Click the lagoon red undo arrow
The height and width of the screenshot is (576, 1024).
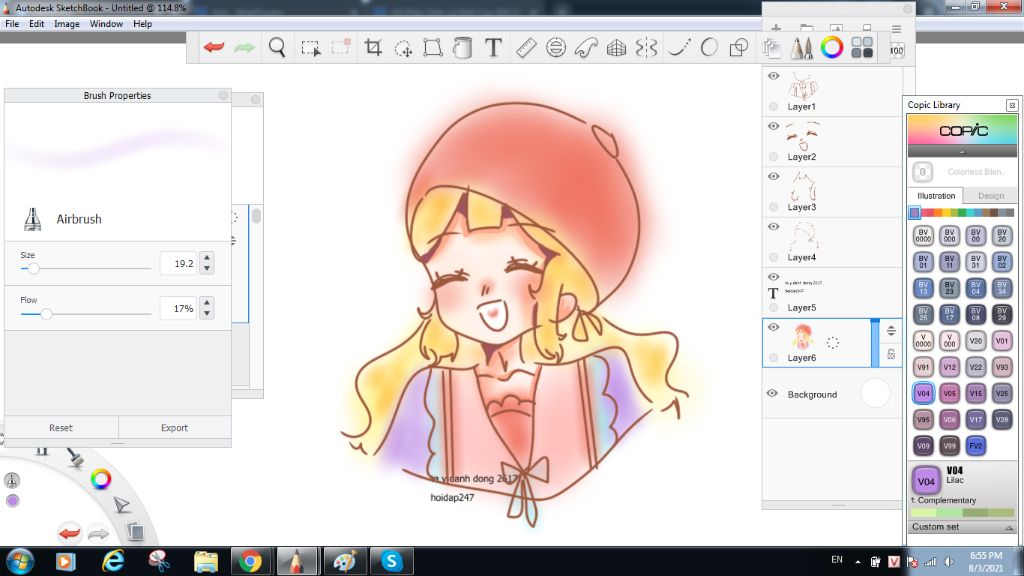tap(69, 533)
